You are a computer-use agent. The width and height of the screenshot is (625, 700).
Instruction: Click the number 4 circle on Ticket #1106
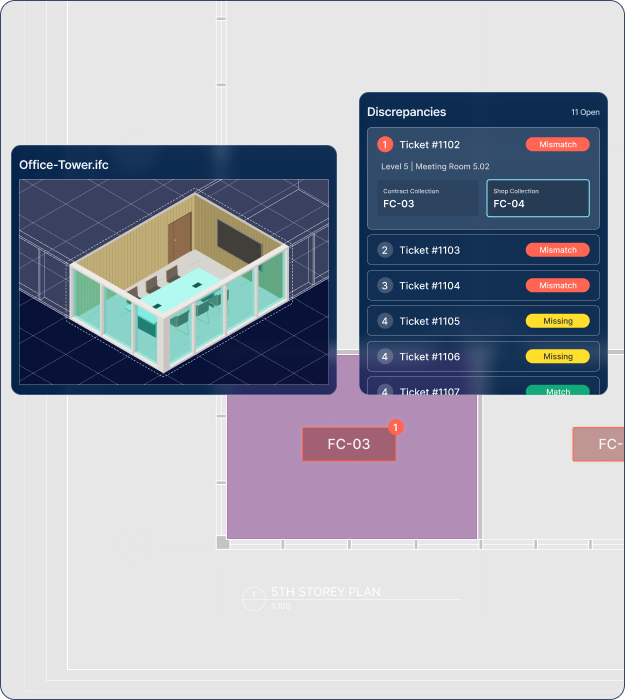pos(385,356)
